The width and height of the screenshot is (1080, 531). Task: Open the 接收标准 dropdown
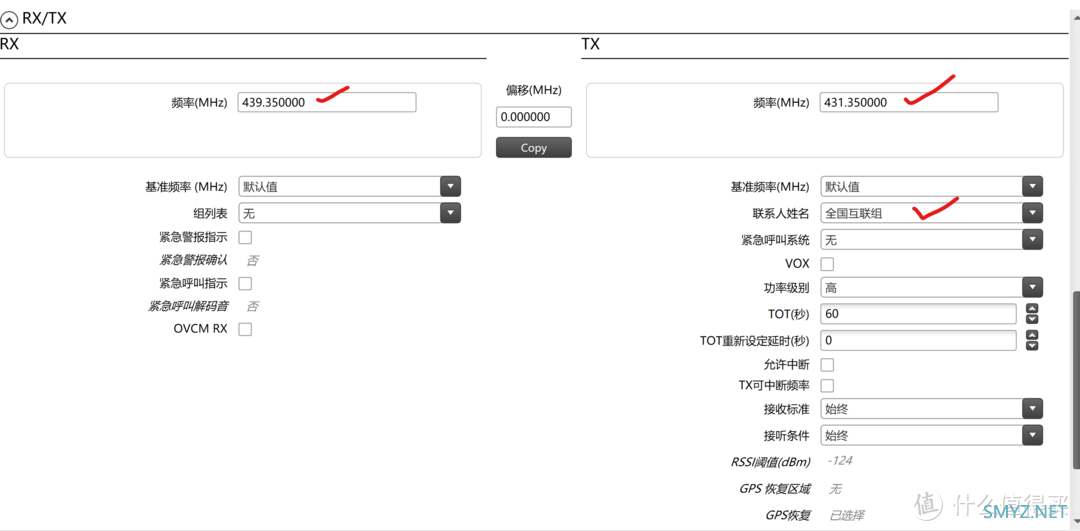point(931,409)
